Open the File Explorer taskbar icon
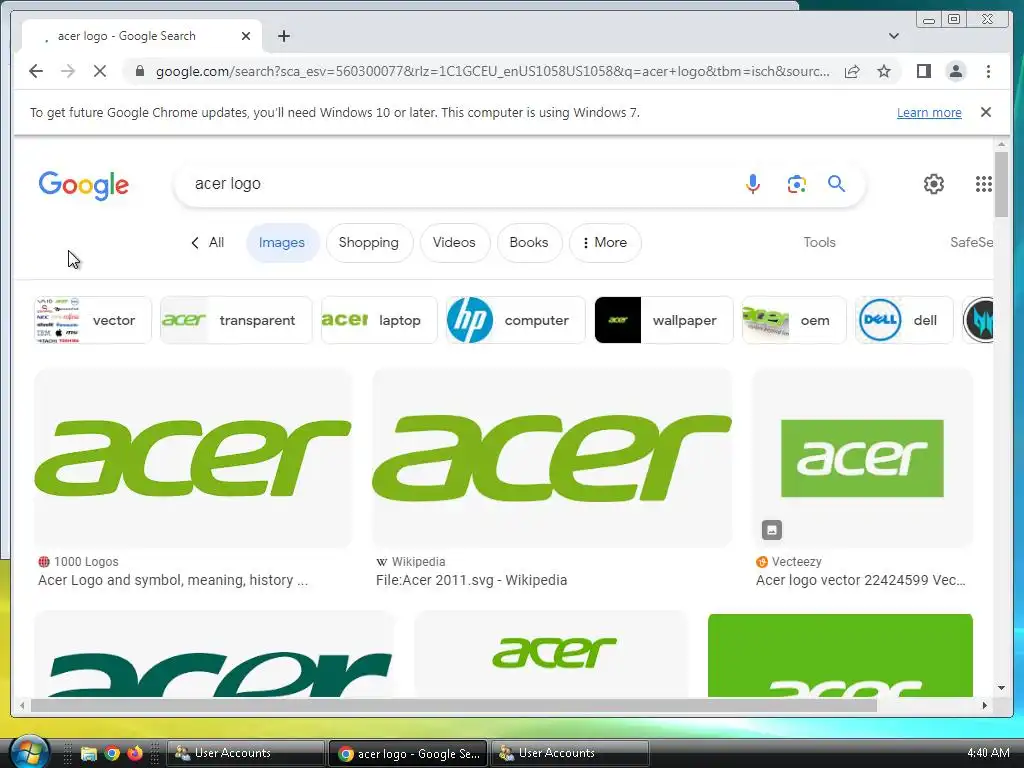This screenshot has width=1024, height=768. click(x=88, y=754)
